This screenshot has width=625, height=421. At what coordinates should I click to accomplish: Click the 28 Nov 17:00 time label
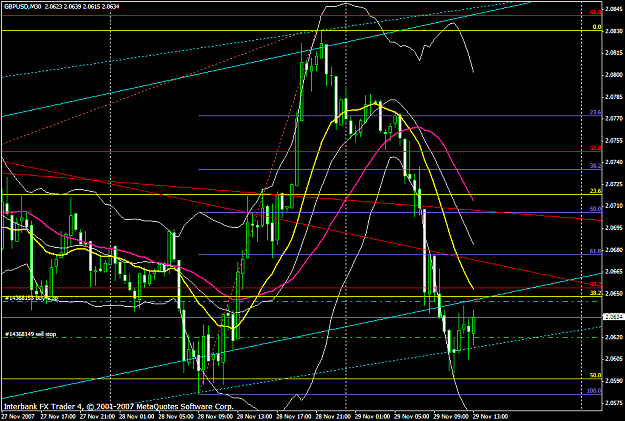(x=293, y=417)
